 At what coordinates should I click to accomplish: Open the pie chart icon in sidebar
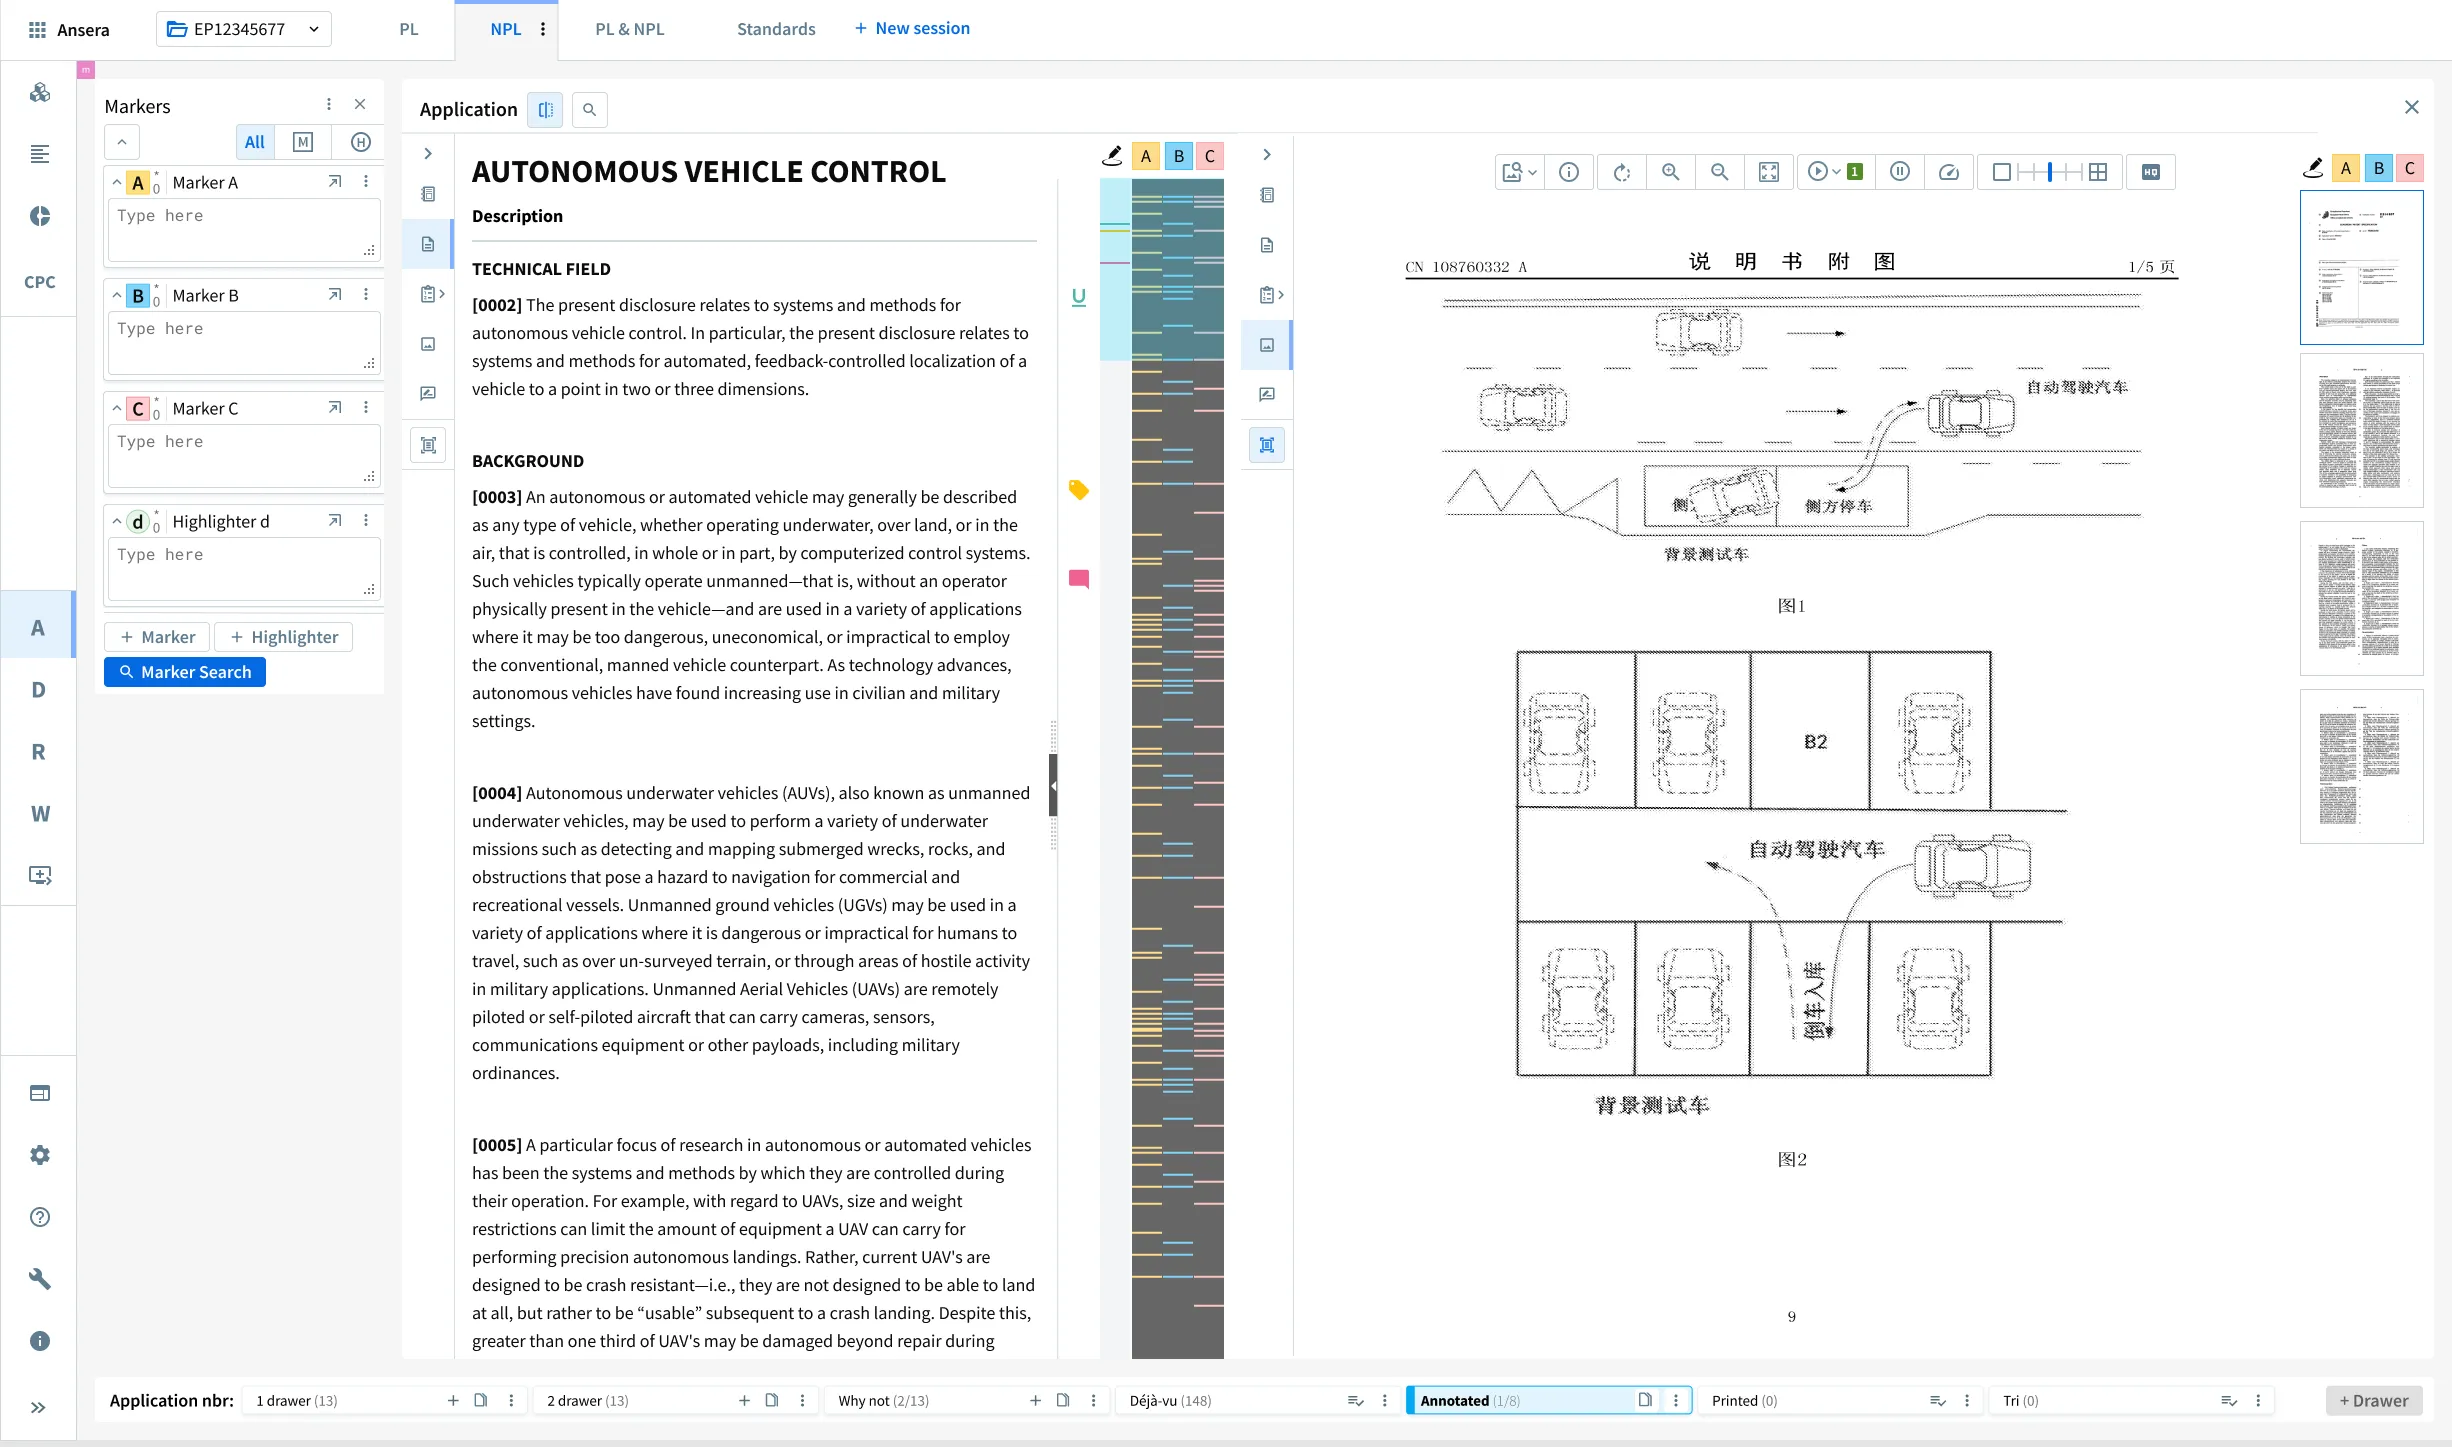tap(39, 216)
